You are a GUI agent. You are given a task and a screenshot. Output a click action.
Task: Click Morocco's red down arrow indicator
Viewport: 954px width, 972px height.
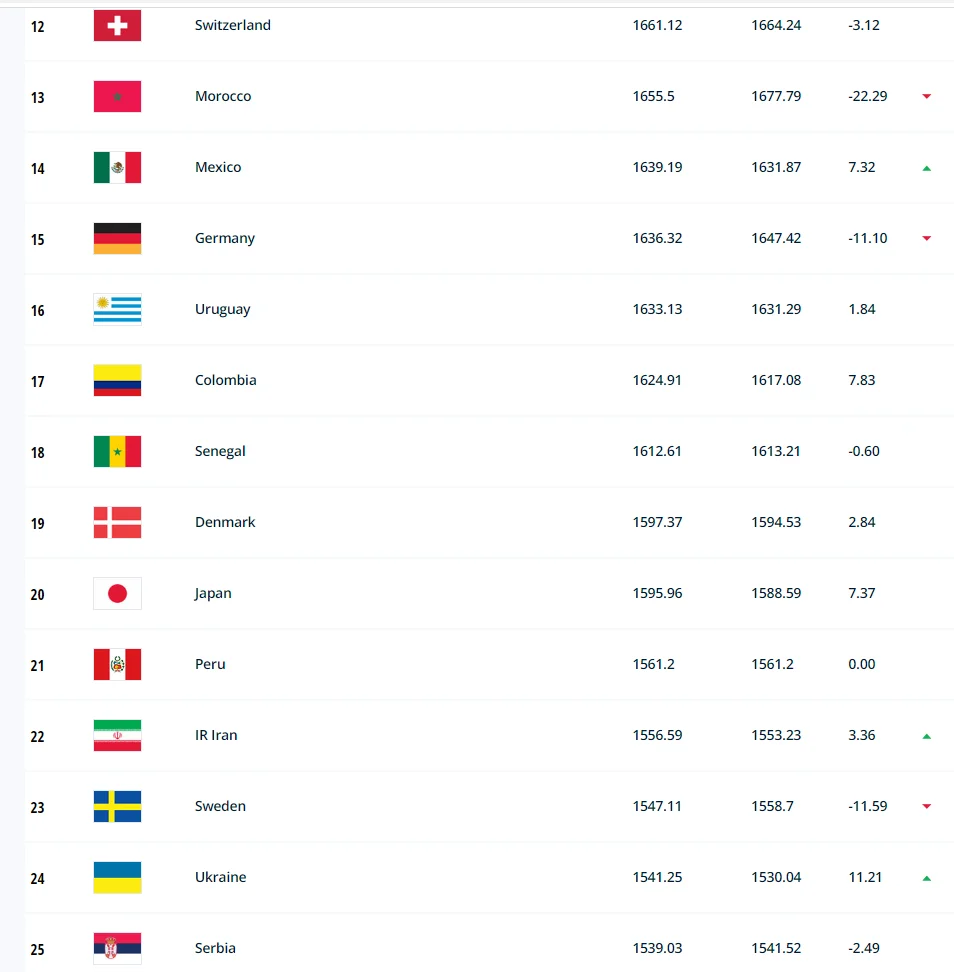[927, 97]
